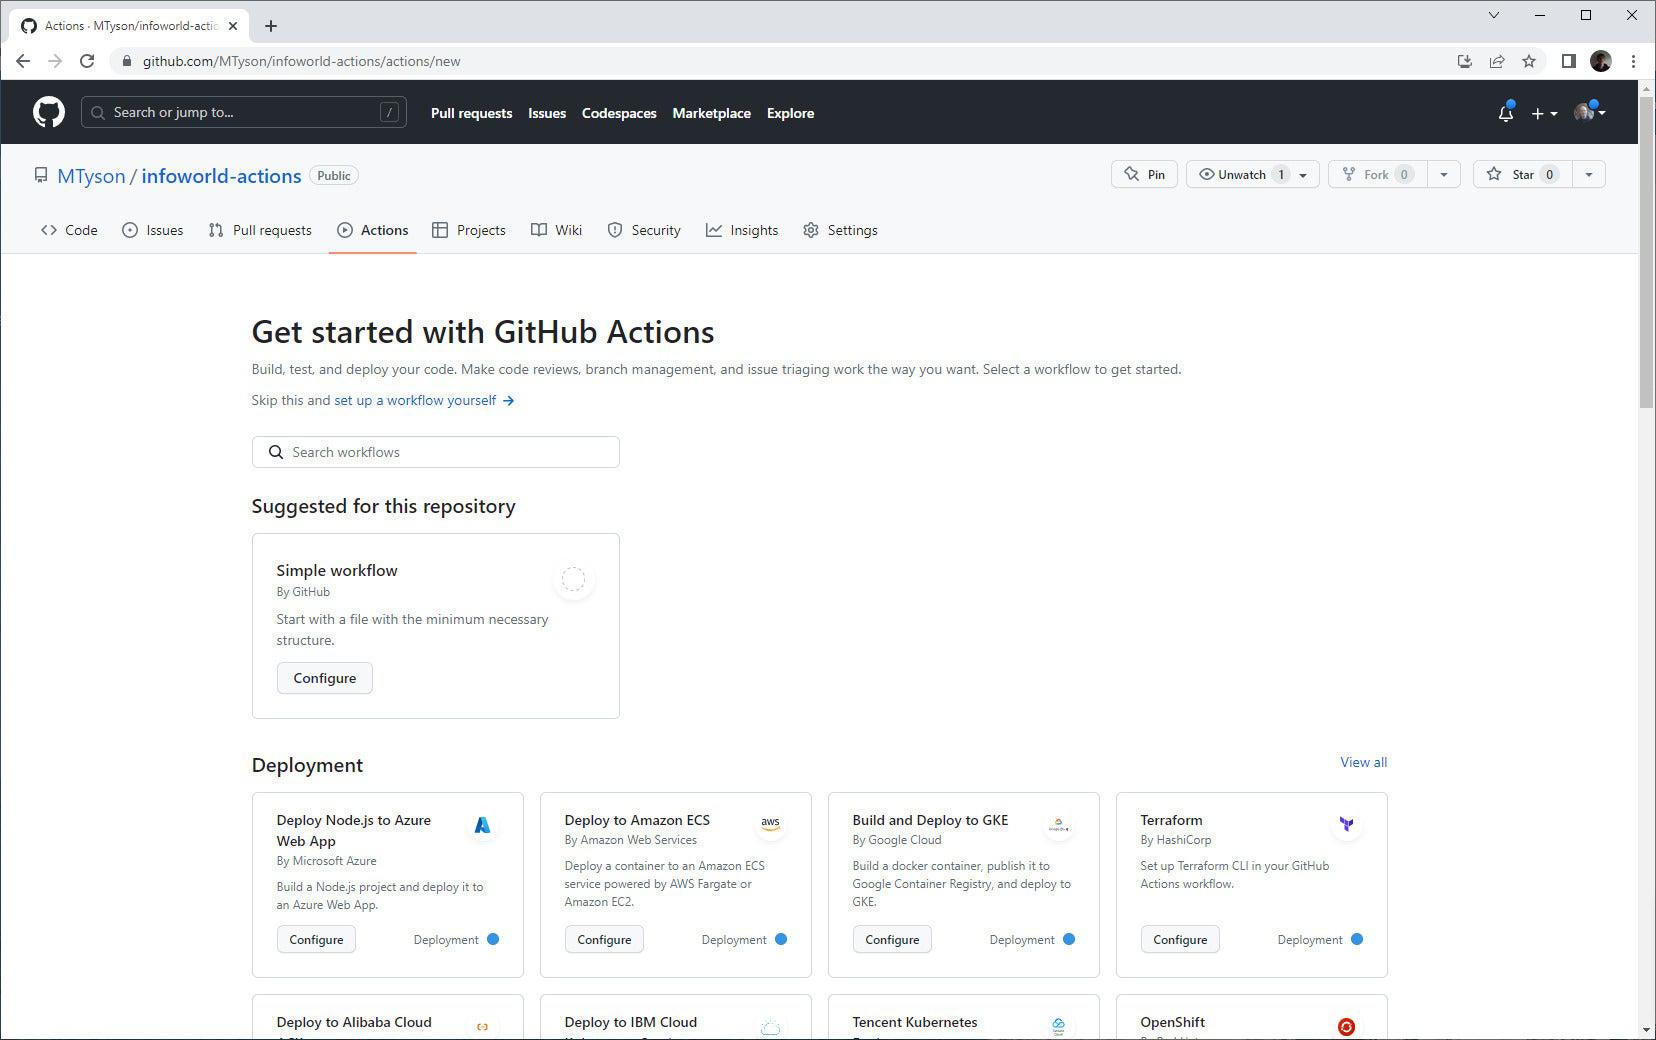Open repository Settings via the gear icon

810,230
